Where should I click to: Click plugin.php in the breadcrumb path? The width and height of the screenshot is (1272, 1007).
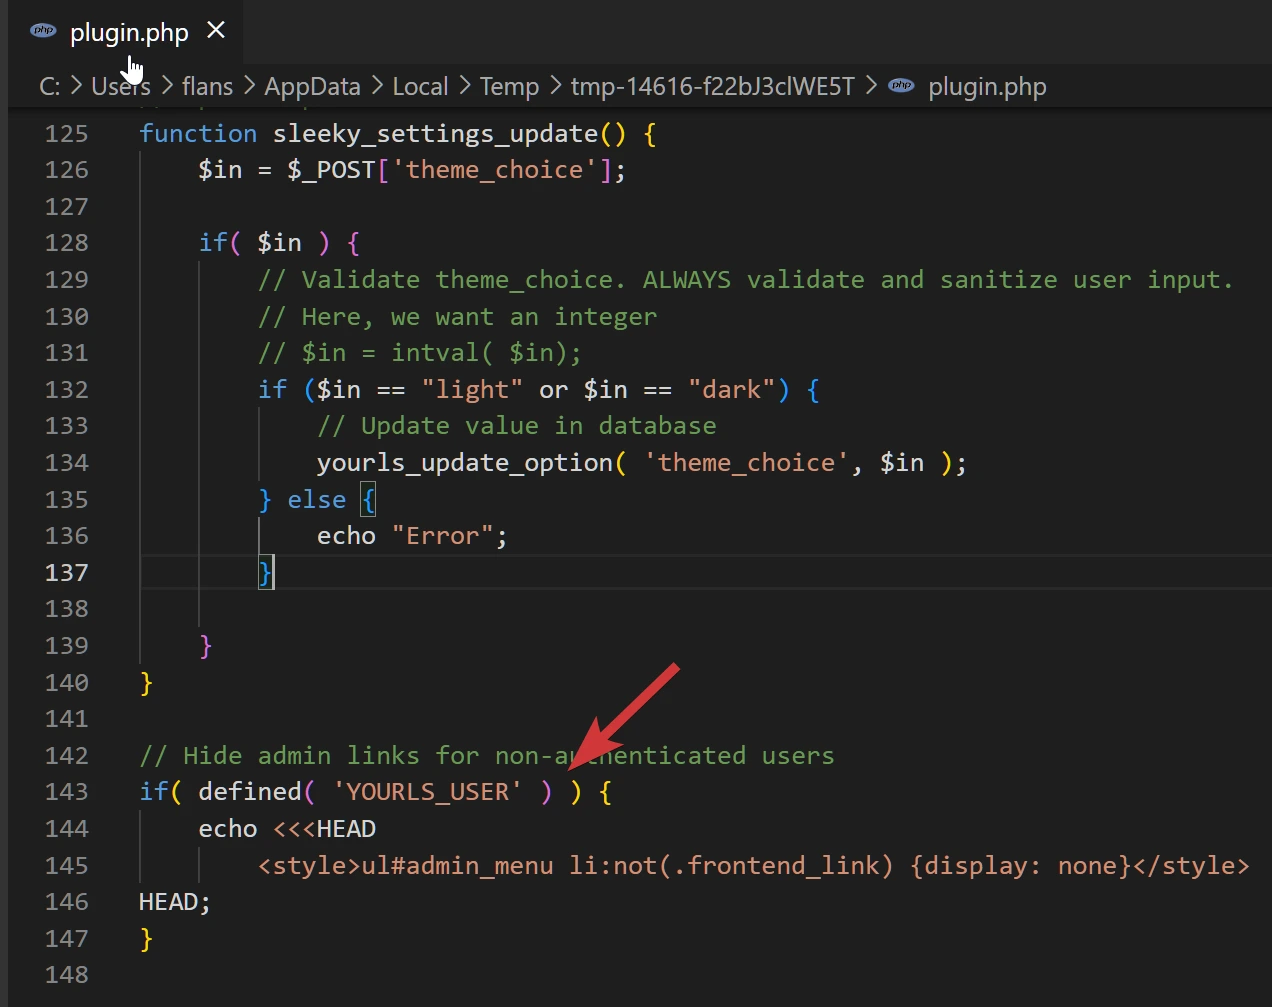pos(987,87)
